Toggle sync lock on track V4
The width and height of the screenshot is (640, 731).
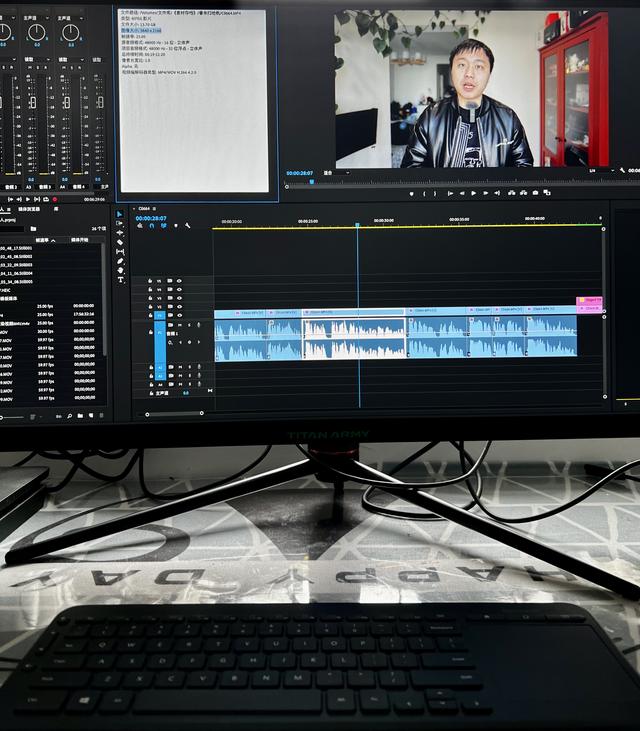(x=170, y=290)
